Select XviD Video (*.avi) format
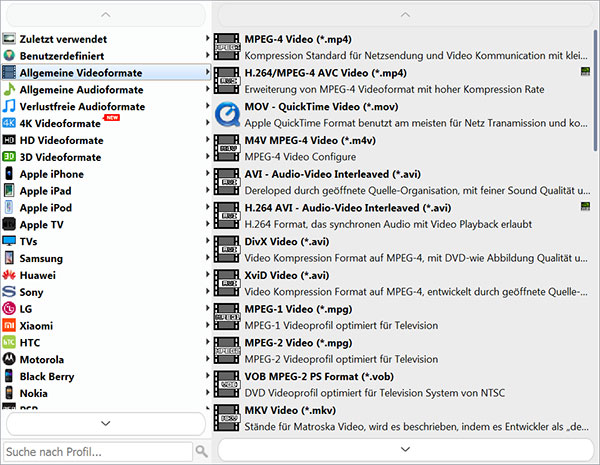Image resolution: width=600 pixels, height=465 pixels. 402,283
